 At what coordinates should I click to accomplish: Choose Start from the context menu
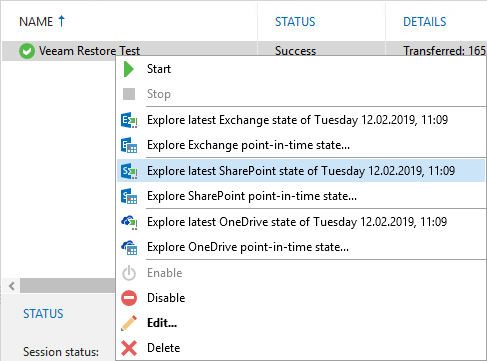pos(301,69)
